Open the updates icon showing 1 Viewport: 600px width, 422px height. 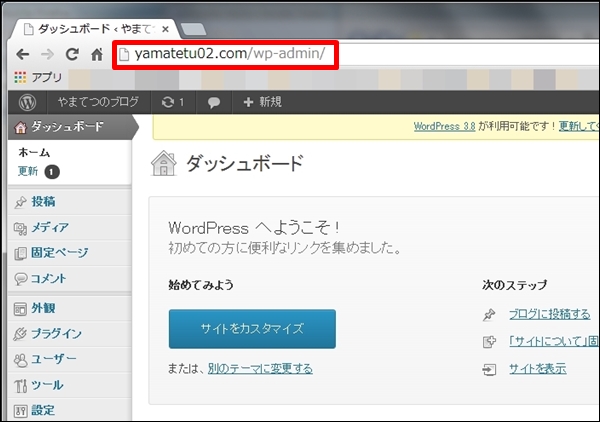(173, 102)
